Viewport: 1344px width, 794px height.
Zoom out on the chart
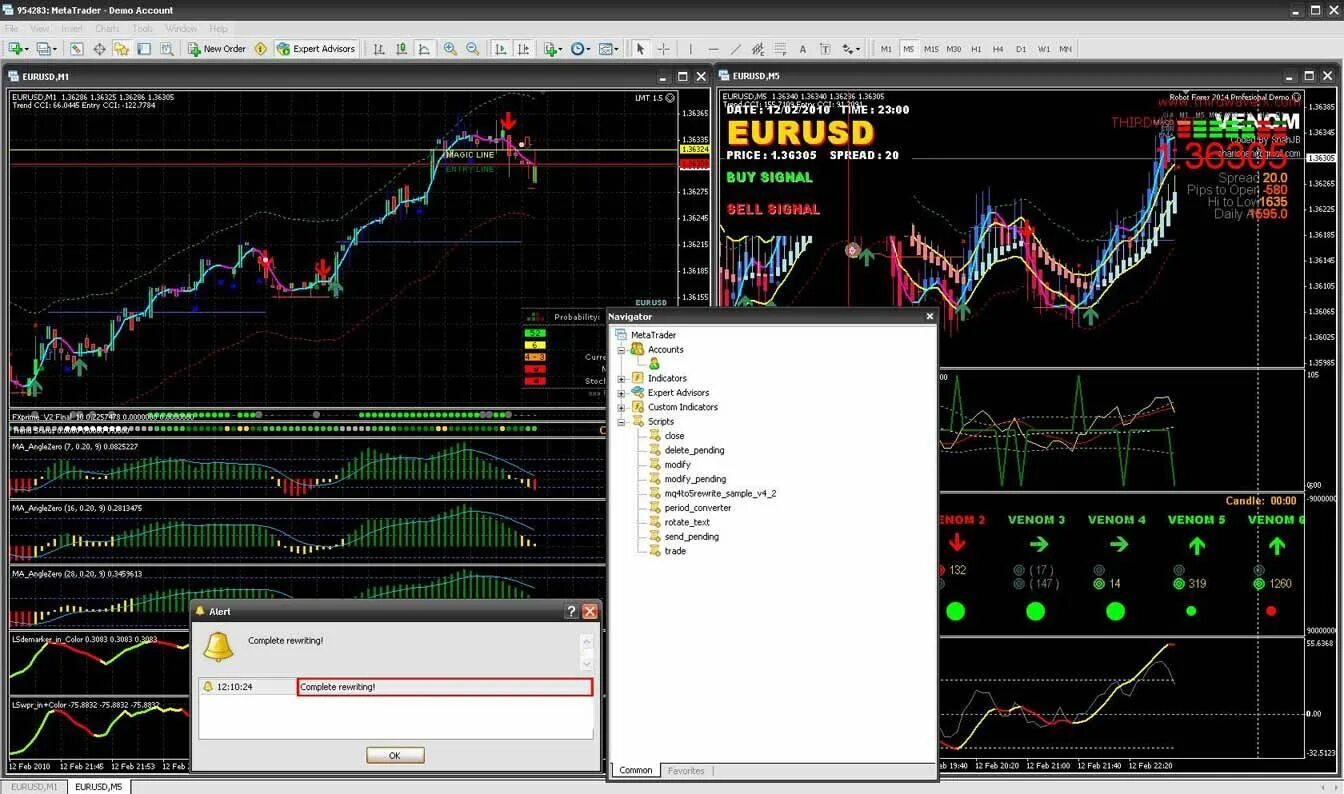pyautogui.click(x=472, y=49)
